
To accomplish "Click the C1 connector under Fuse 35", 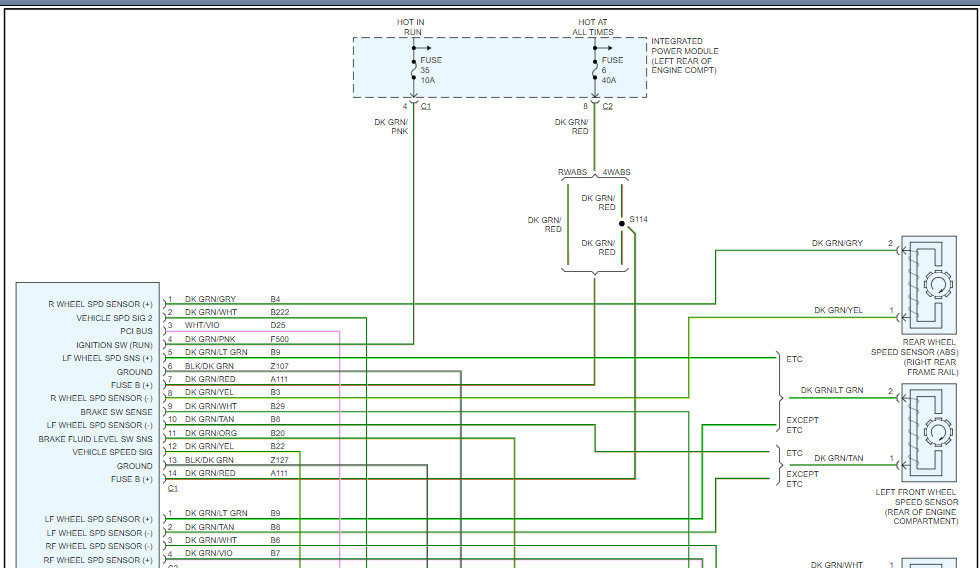I will [425, 105].
